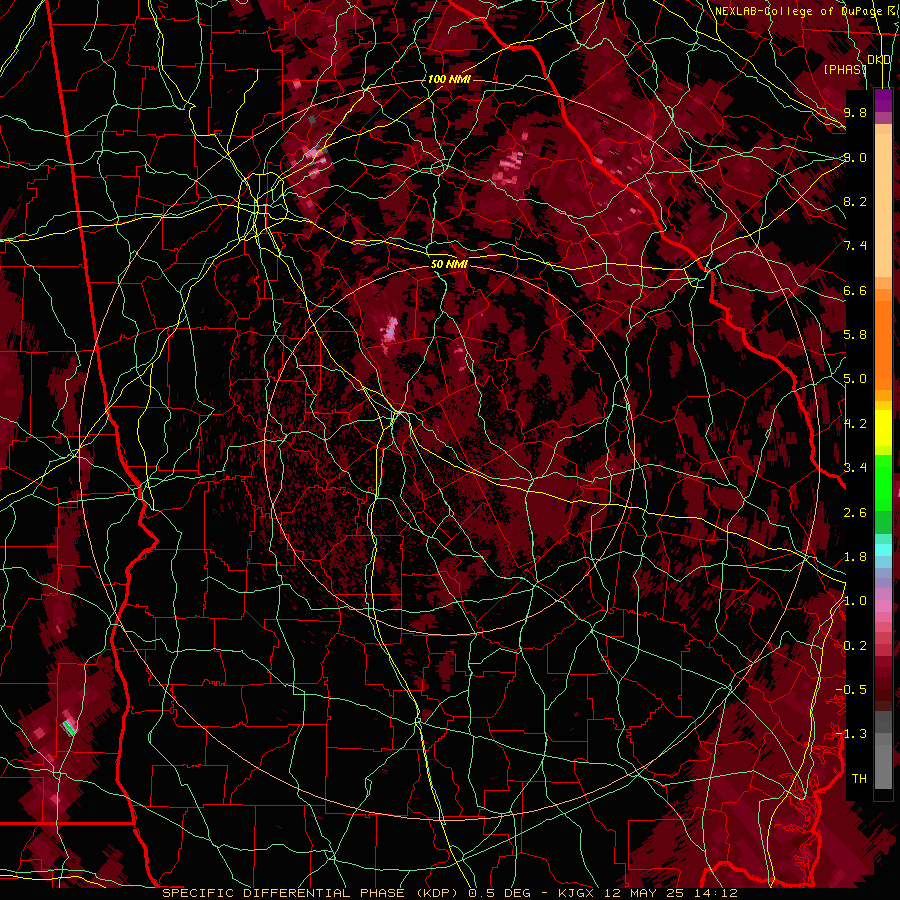This screenshot has height=900, width=900.
Task: Select the 2.6 legend value
Action: pos(855,512)
